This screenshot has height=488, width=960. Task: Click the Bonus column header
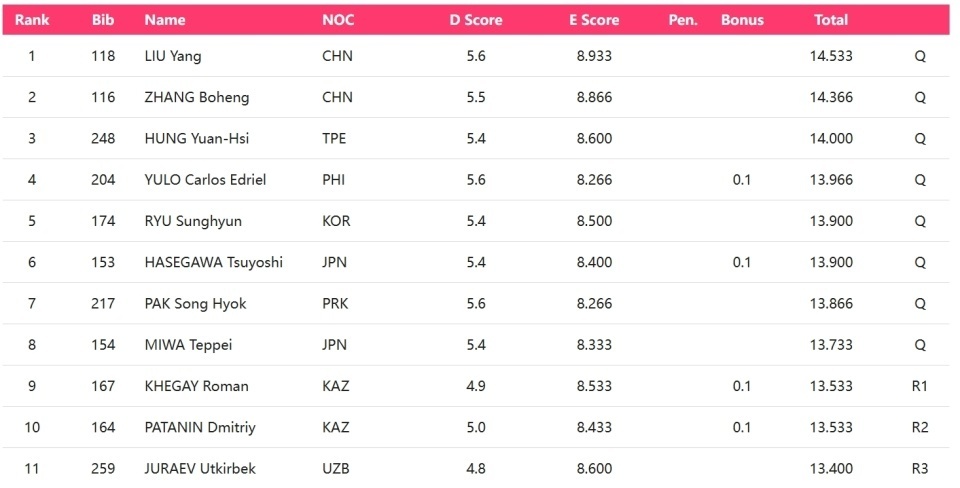(x=742, y=20)
